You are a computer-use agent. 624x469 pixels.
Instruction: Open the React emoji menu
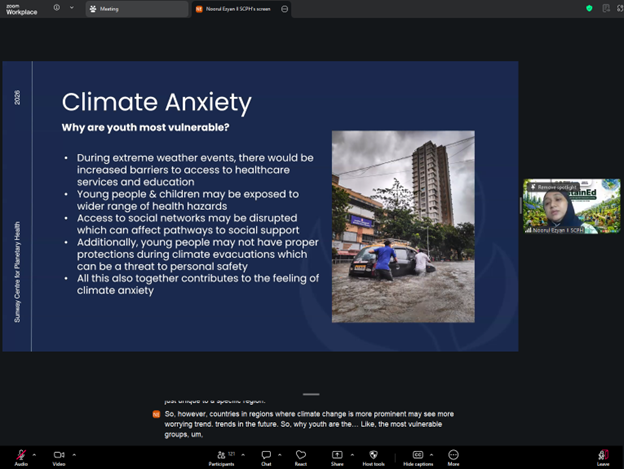(300, 454)
